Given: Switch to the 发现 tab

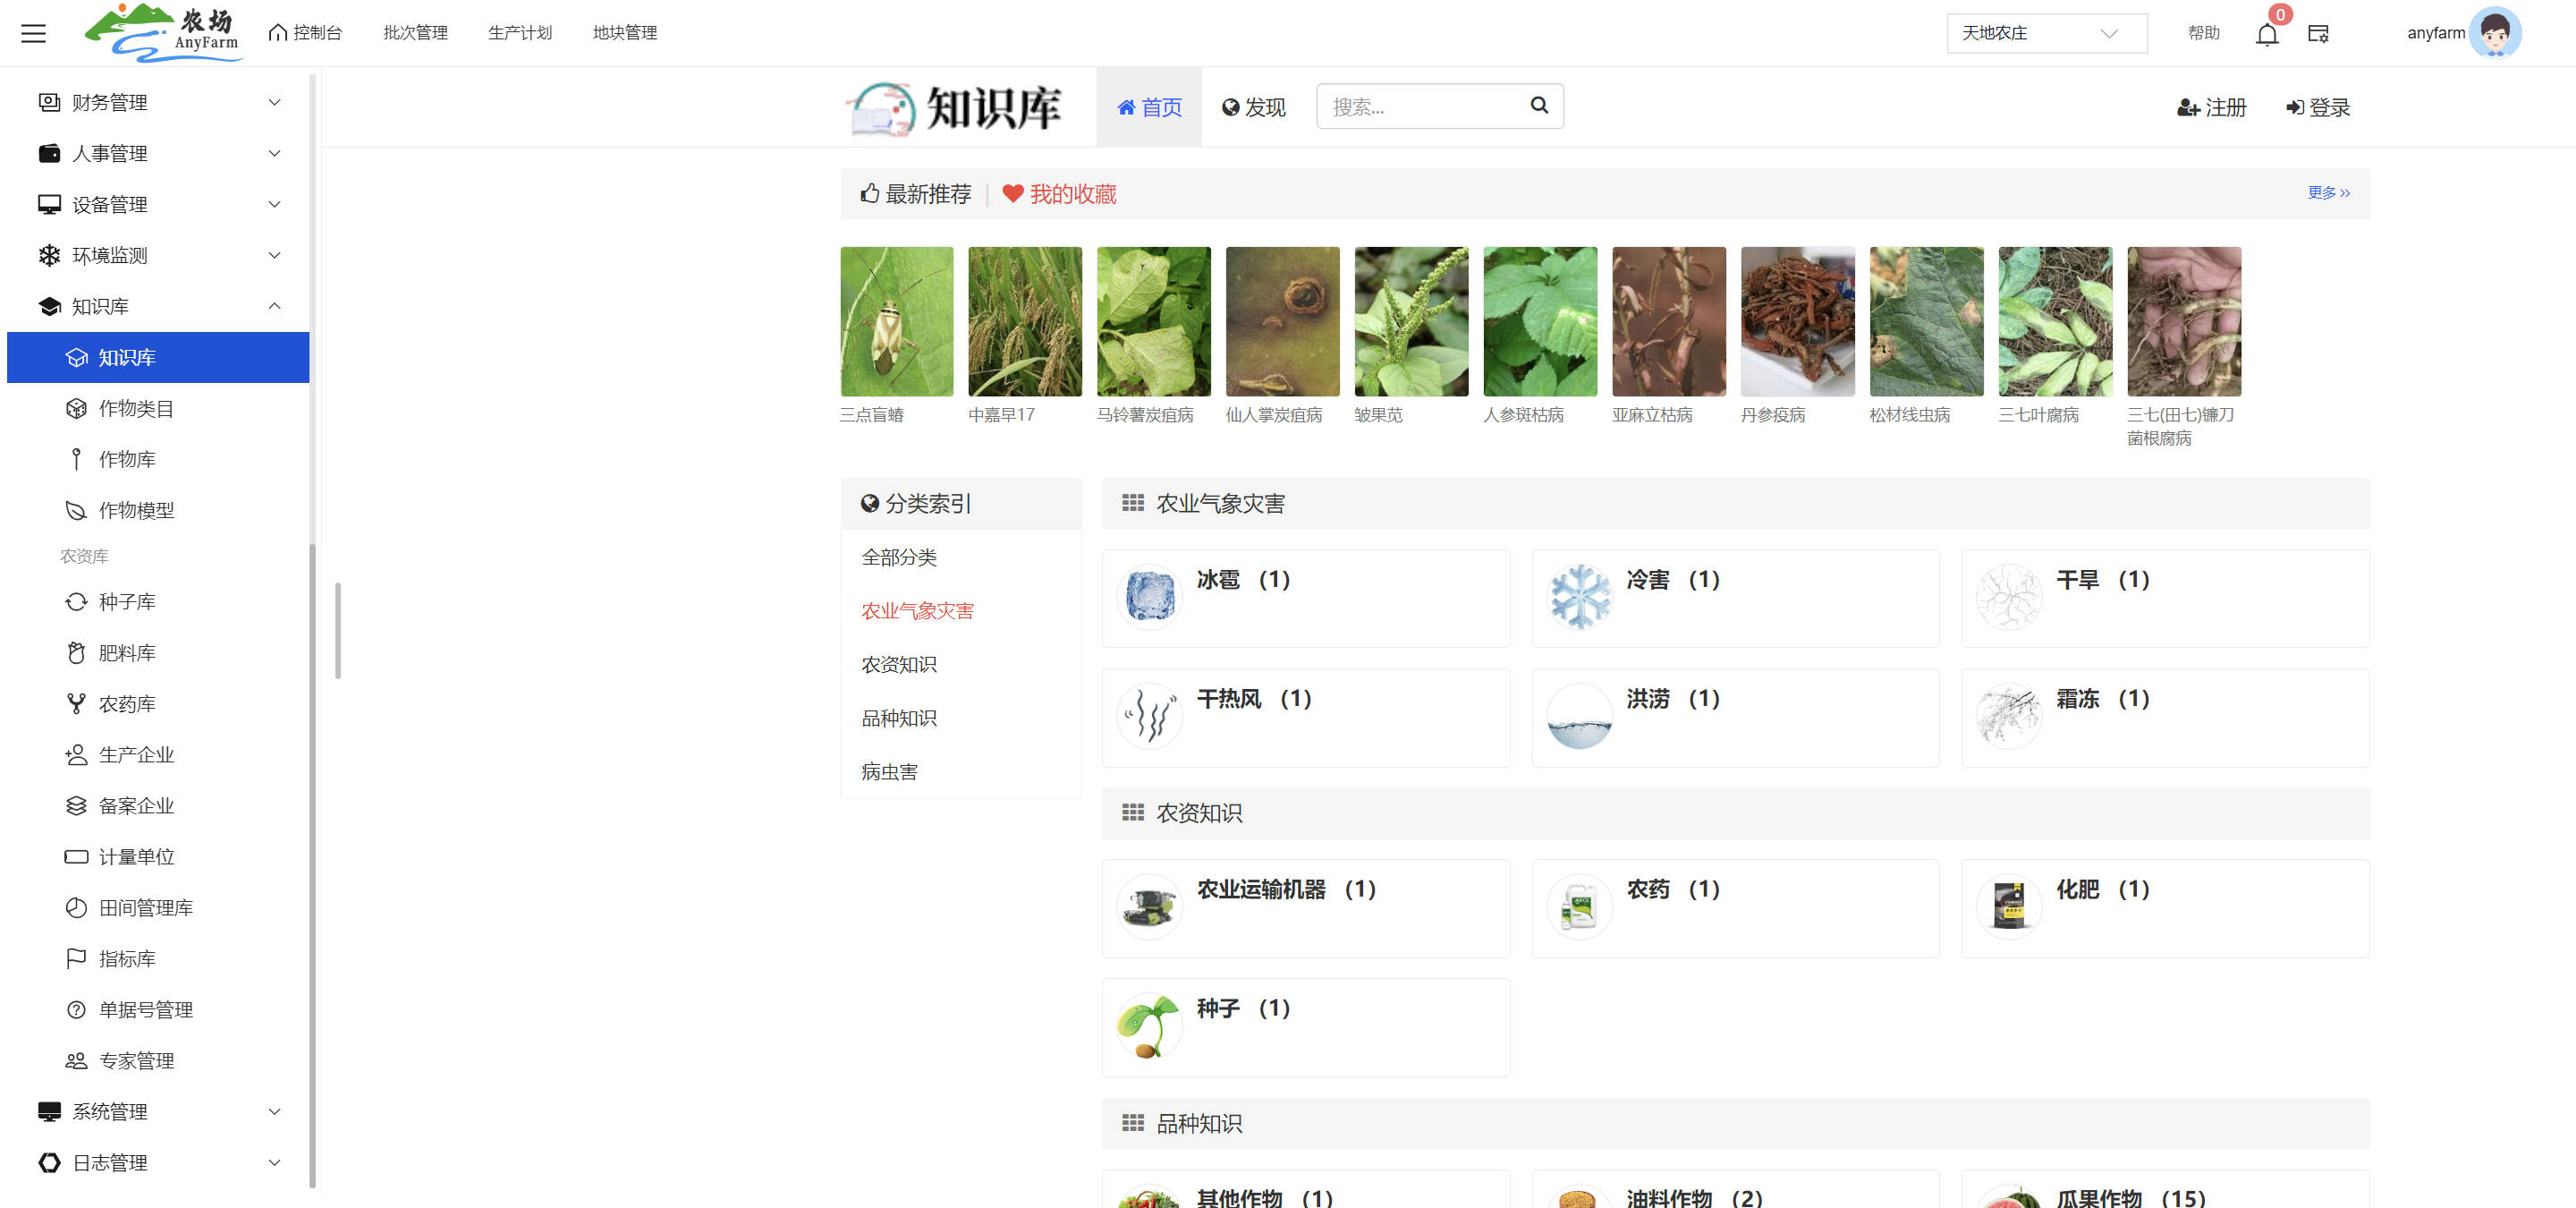Looking at the screenshot, I should point(1253,107).
